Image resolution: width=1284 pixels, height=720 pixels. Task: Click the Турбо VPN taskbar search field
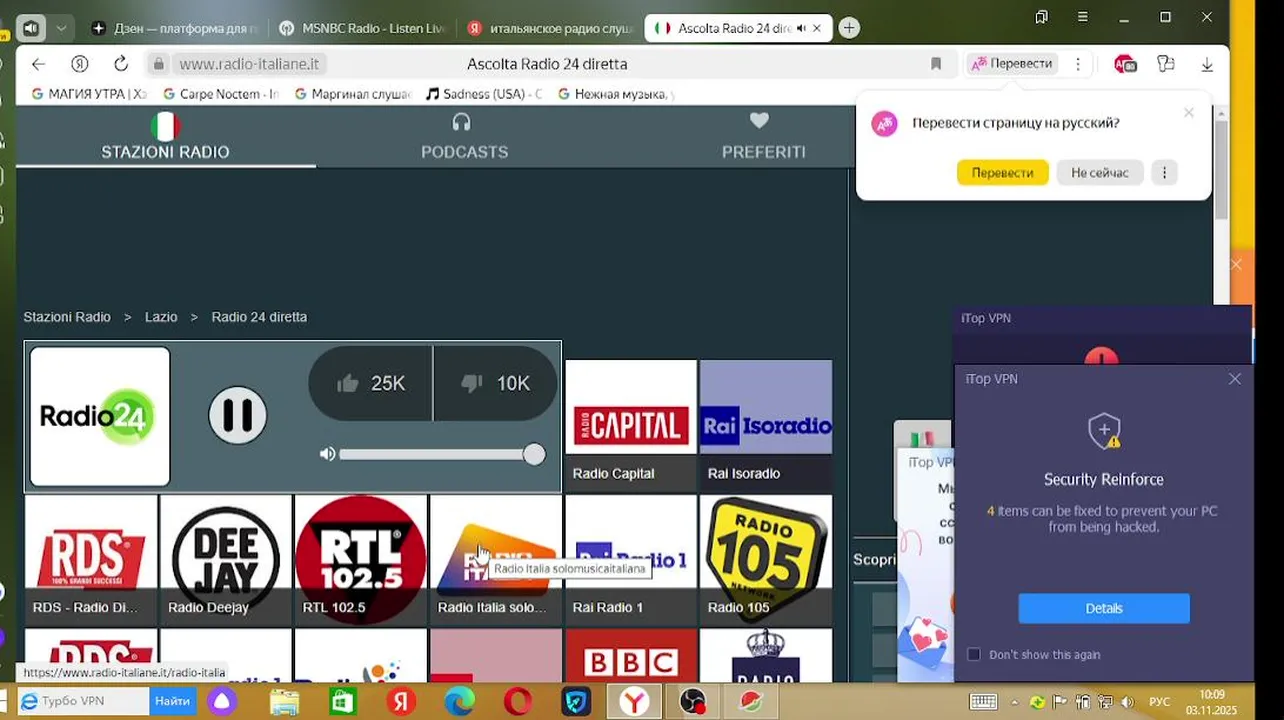click(x=84, y=701)
